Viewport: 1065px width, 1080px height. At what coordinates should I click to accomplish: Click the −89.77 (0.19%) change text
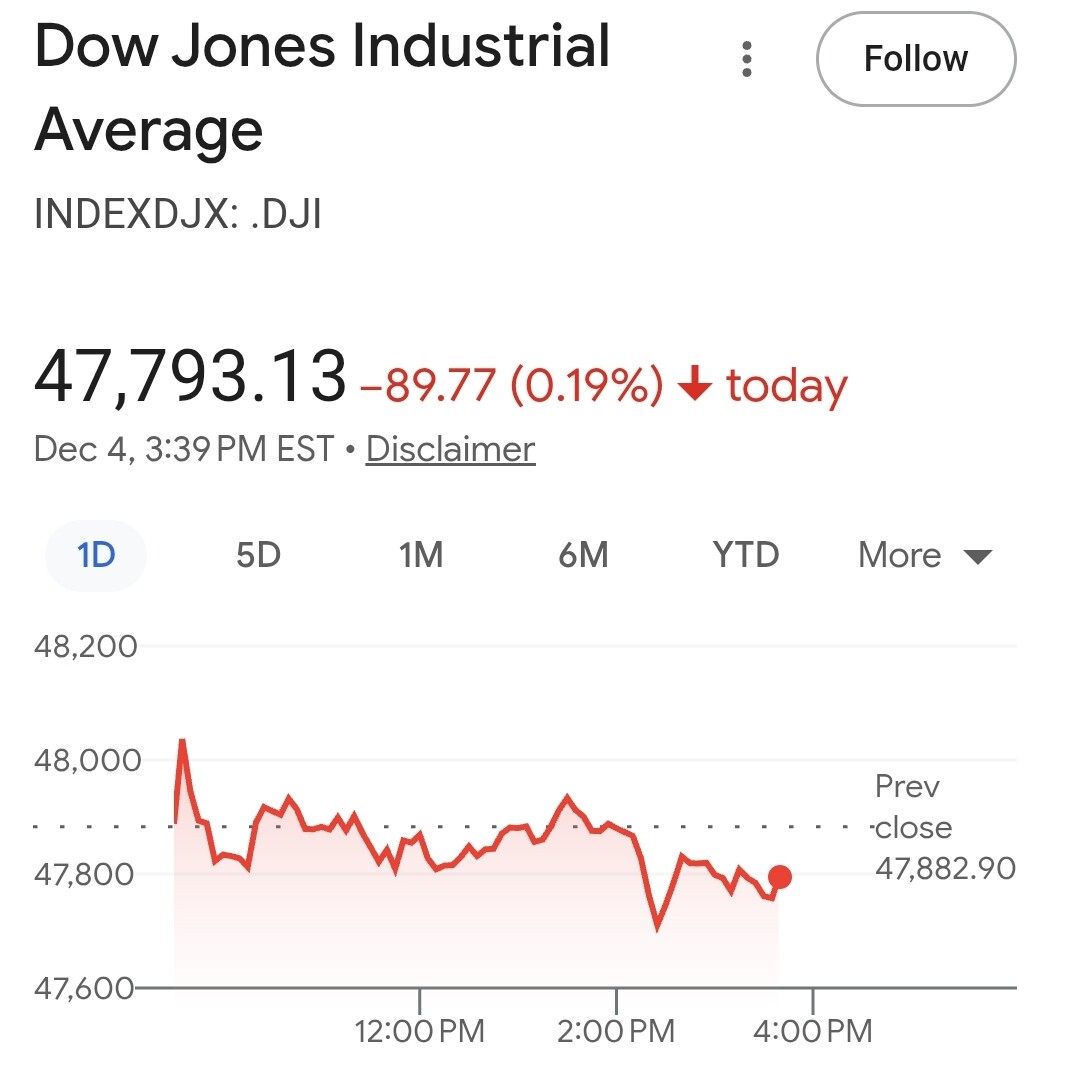[x=510, y=386]
